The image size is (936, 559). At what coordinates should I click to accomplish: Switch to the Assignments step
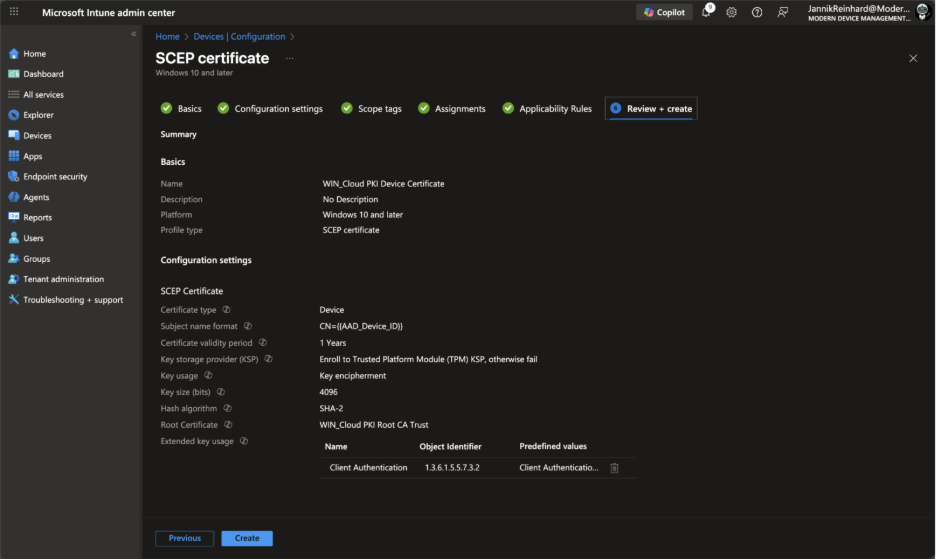pos(452,109)
